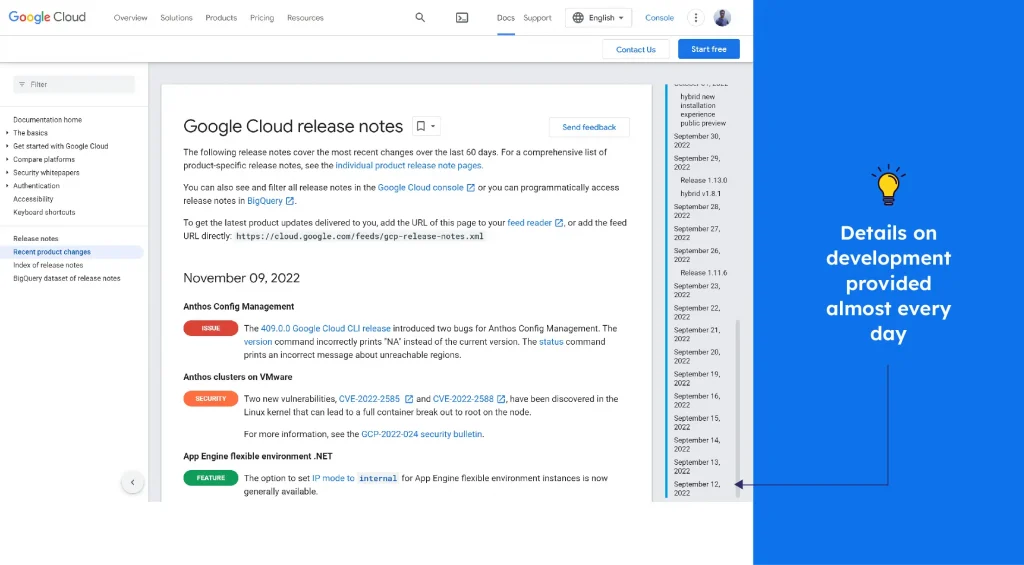
Task: Click external link icon after feed reader
Action: tap(559, 223)
